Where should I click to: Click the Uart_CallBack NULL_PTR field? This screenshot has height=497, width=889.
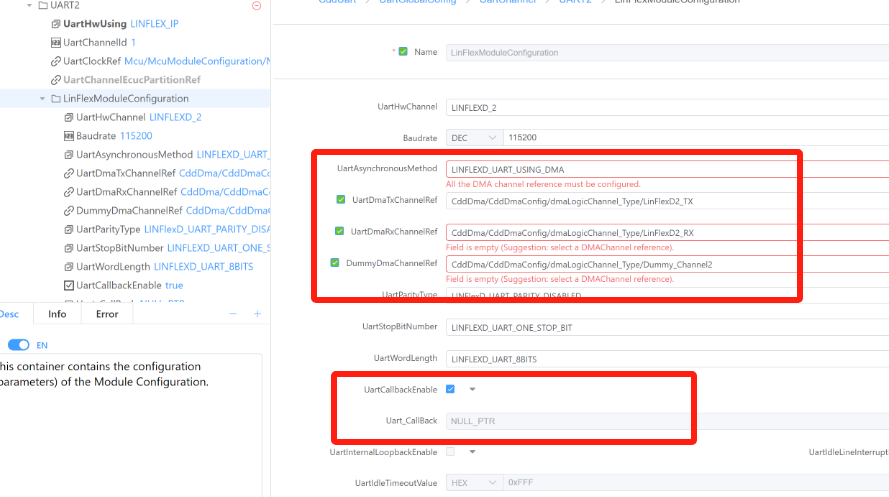pyautogui.click(x=667, y=421)
